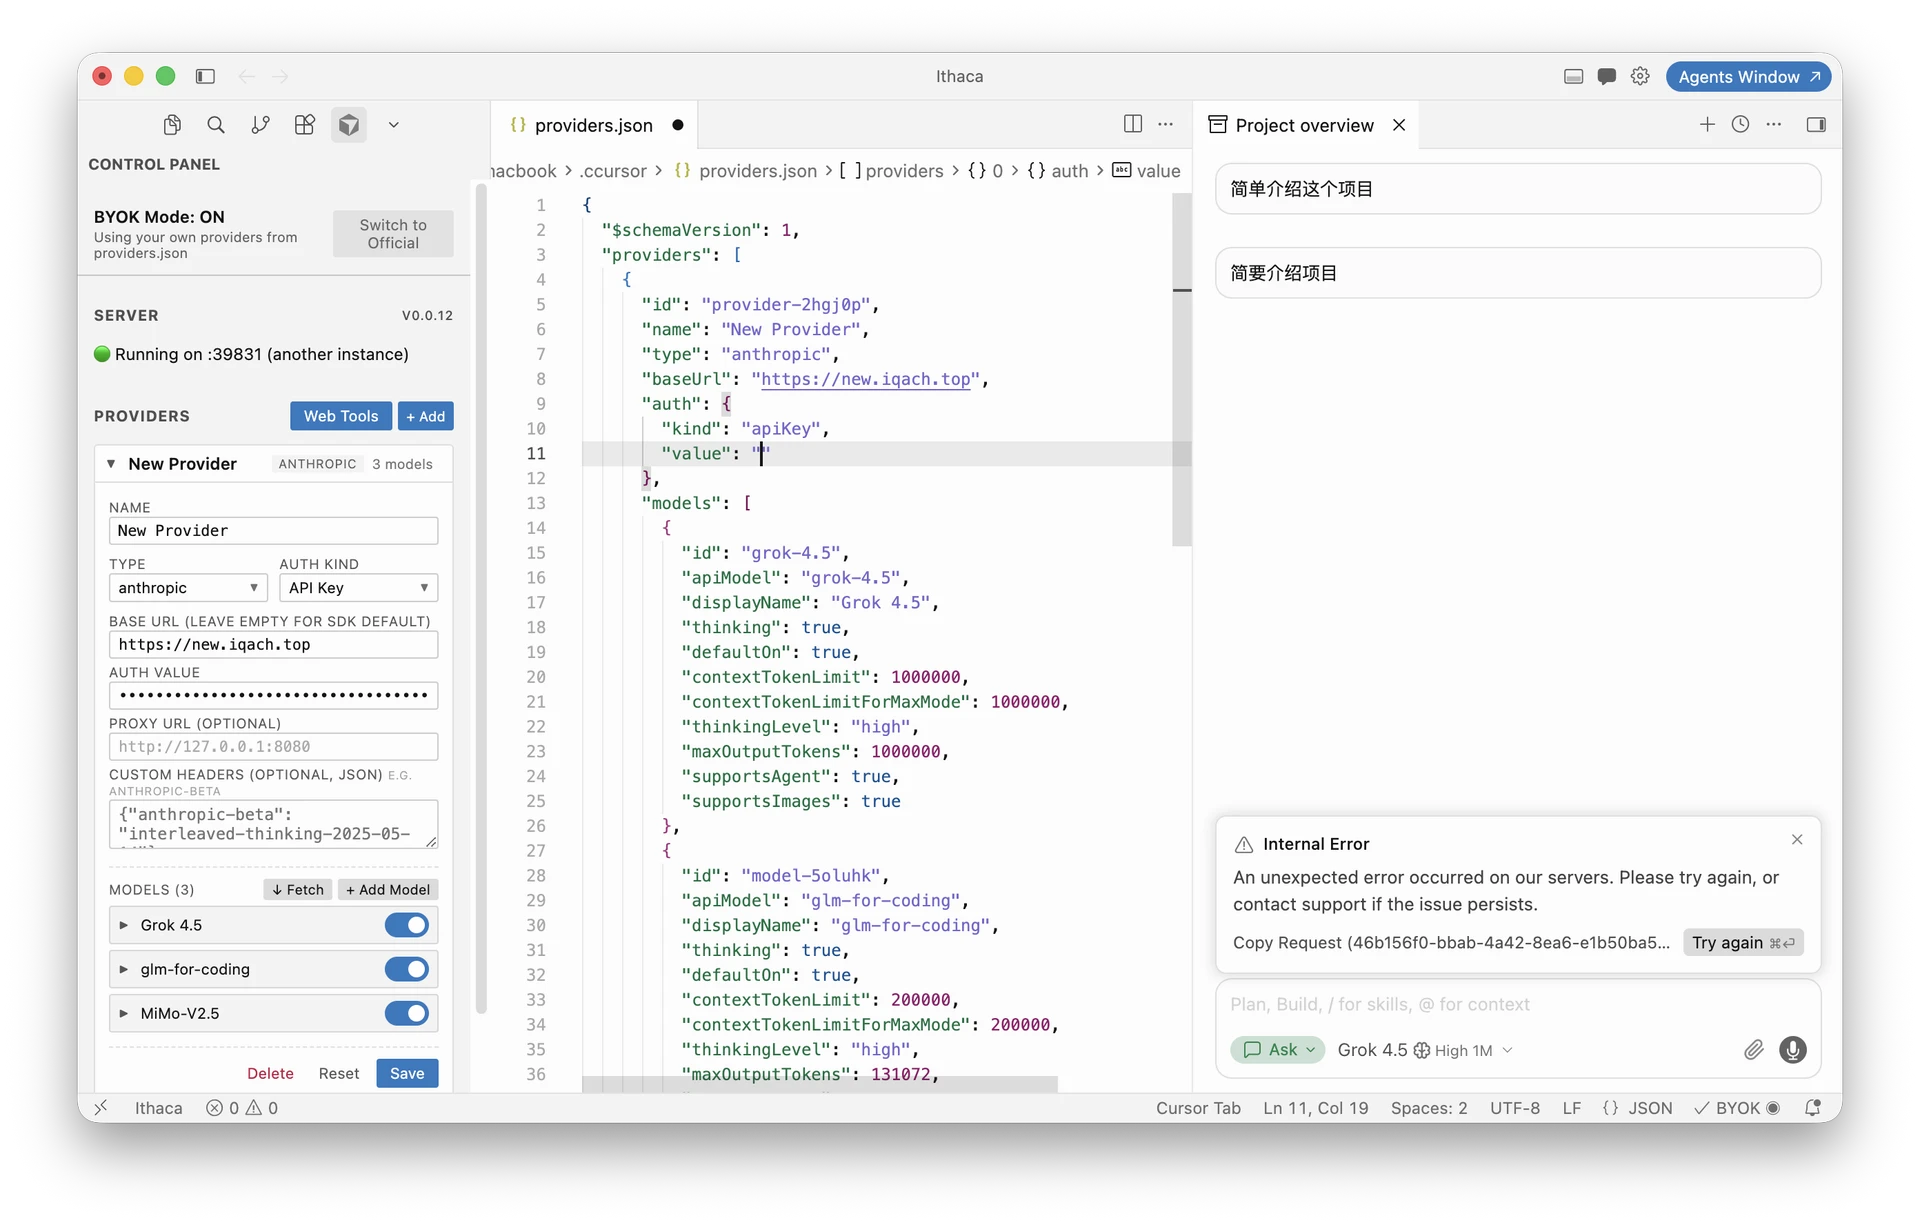The height and width of the screenshot is (1225, 1920).
Task: Focus the provider NAME field
Action: click(x=273, y=531)
